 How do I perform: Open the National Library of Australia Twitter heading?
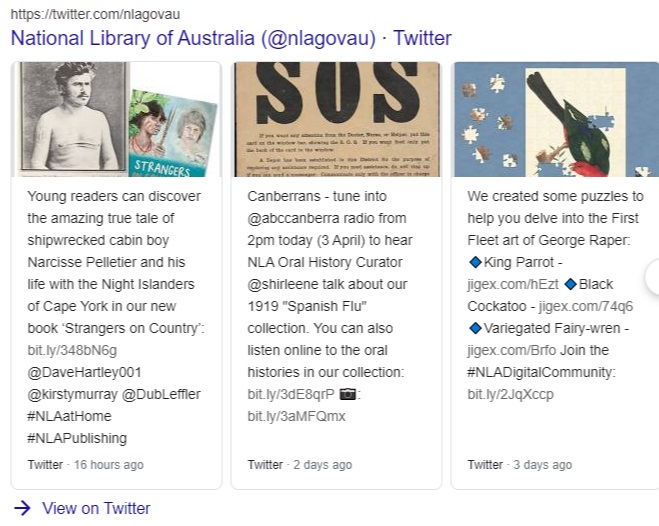230,39
